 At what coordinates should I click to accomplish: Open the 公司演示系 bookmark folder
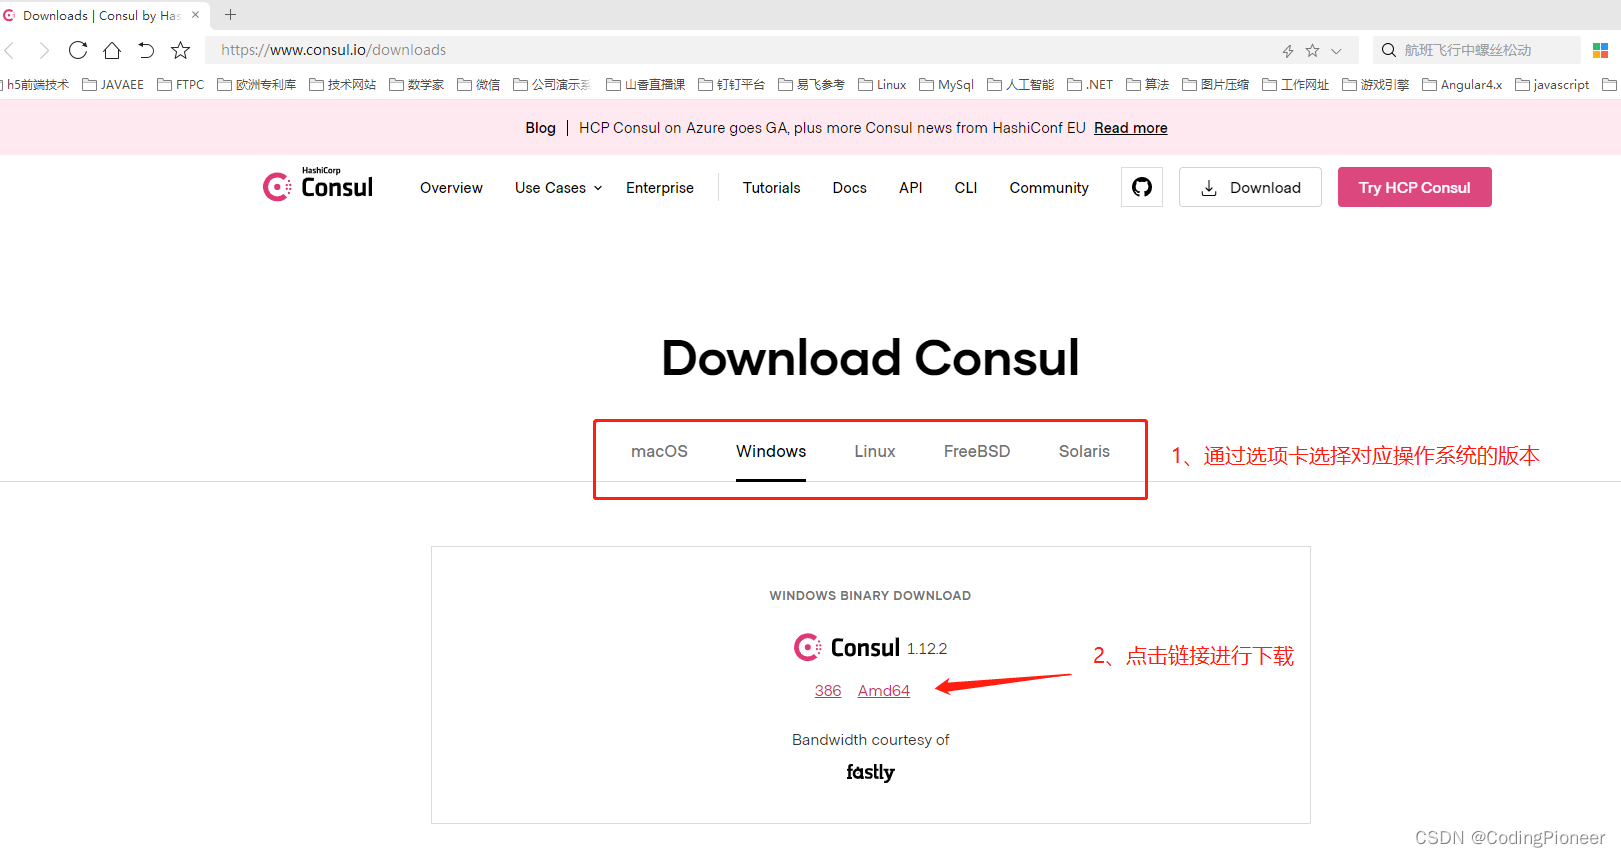coord(552,85)
